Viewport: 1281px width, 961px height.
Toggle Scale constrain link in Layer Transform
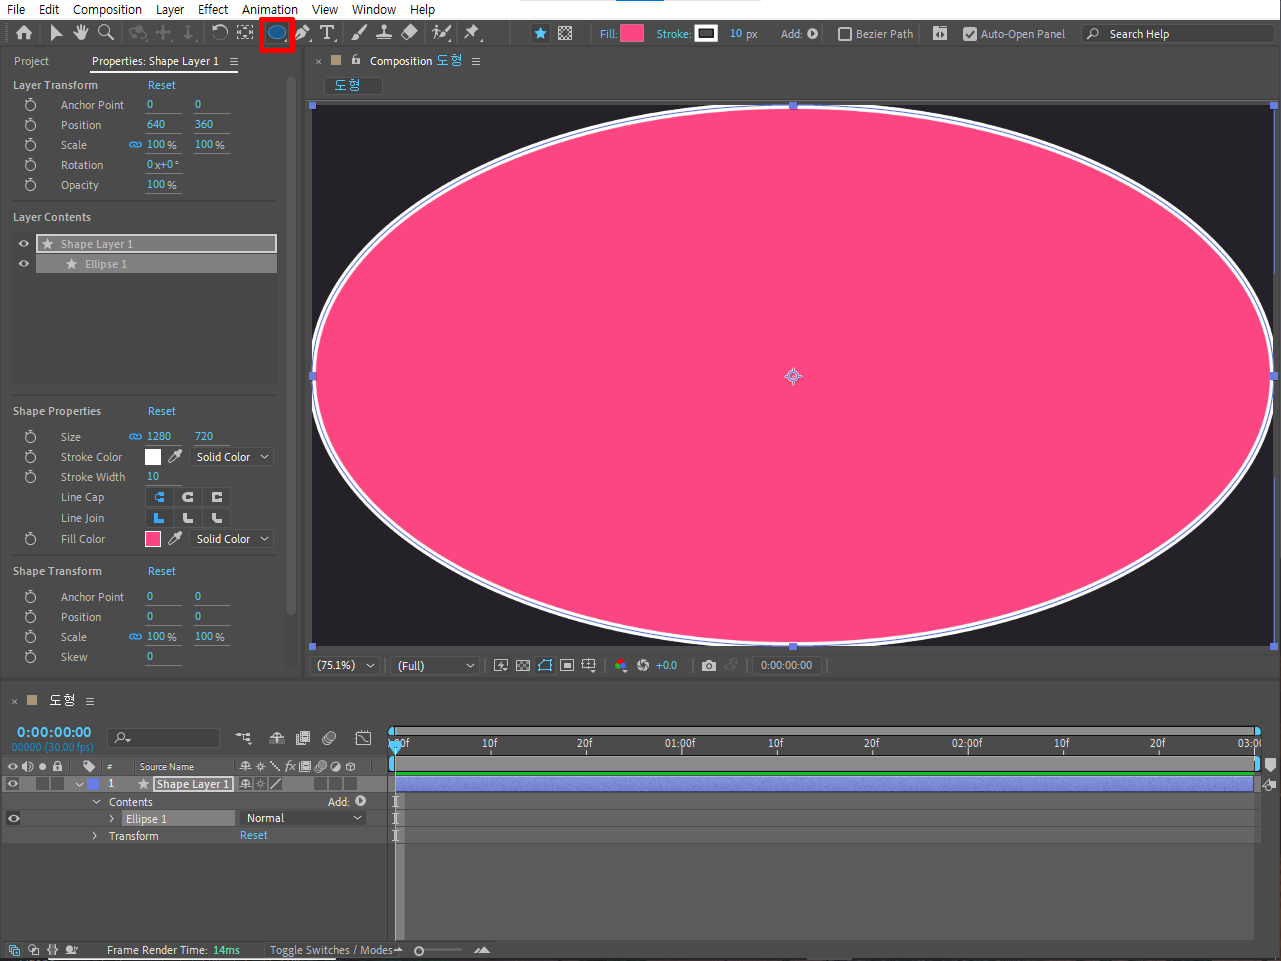click(x=135, y=145)
